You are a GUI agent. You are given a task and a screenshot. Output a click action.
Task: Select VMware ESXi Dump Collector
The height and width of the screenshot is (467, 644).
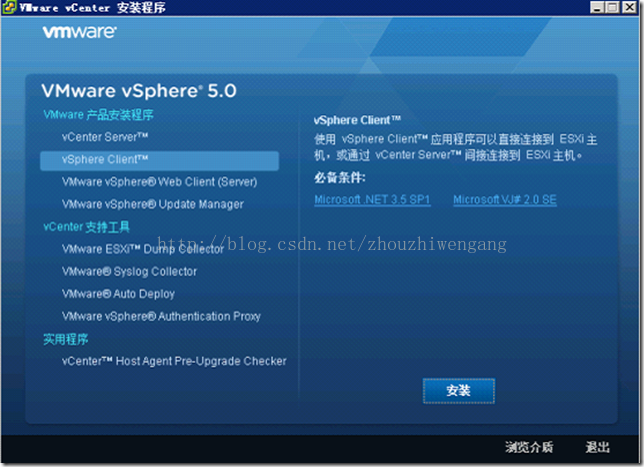pyautogui.click(x=143, y=249)
